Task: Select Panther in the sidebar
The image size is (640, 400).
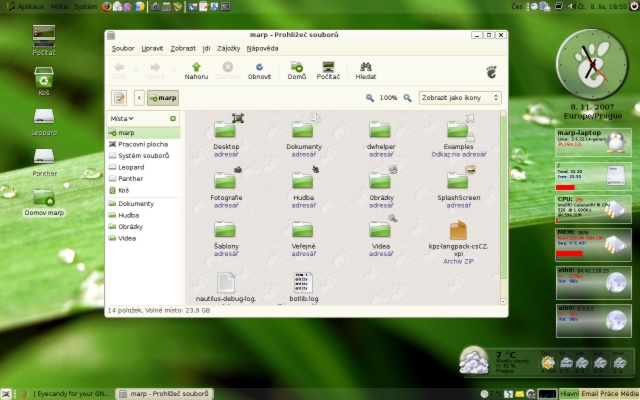Action: 144,178
